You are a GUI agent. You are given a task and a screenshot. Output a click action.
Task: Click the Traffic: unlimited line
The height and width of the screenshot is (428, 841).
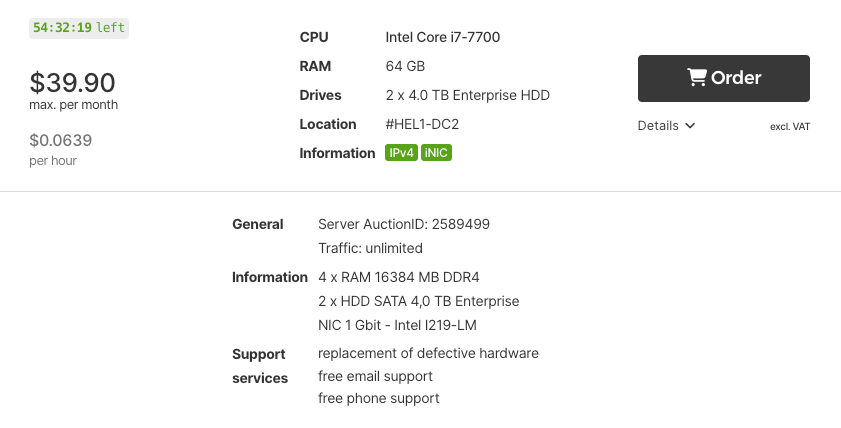click(370, 248)
